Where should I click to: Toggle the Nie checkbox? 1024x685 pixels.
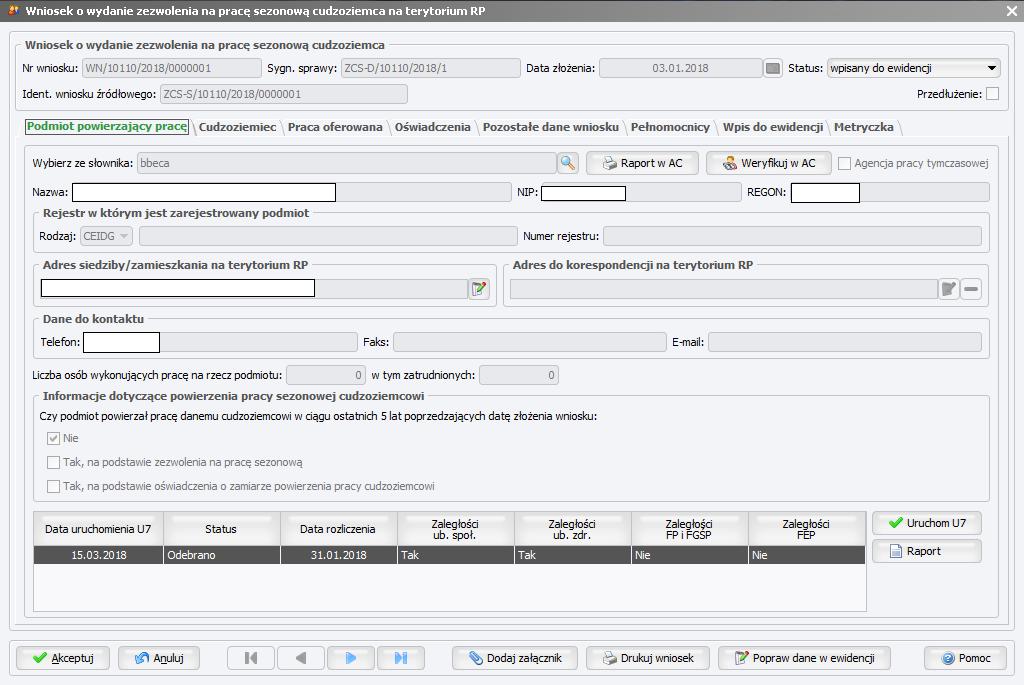(x=54, y=438)
